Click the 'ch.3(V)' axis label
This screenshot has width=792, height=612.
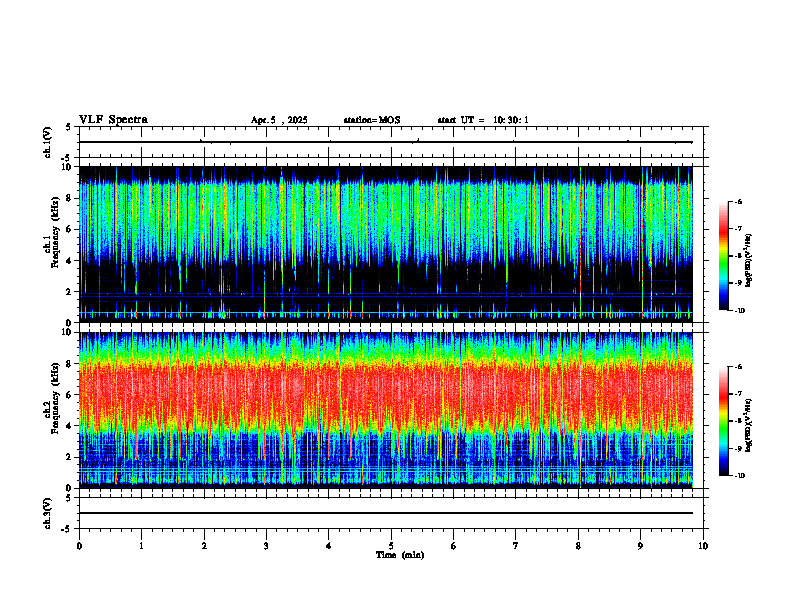point(48,513)
